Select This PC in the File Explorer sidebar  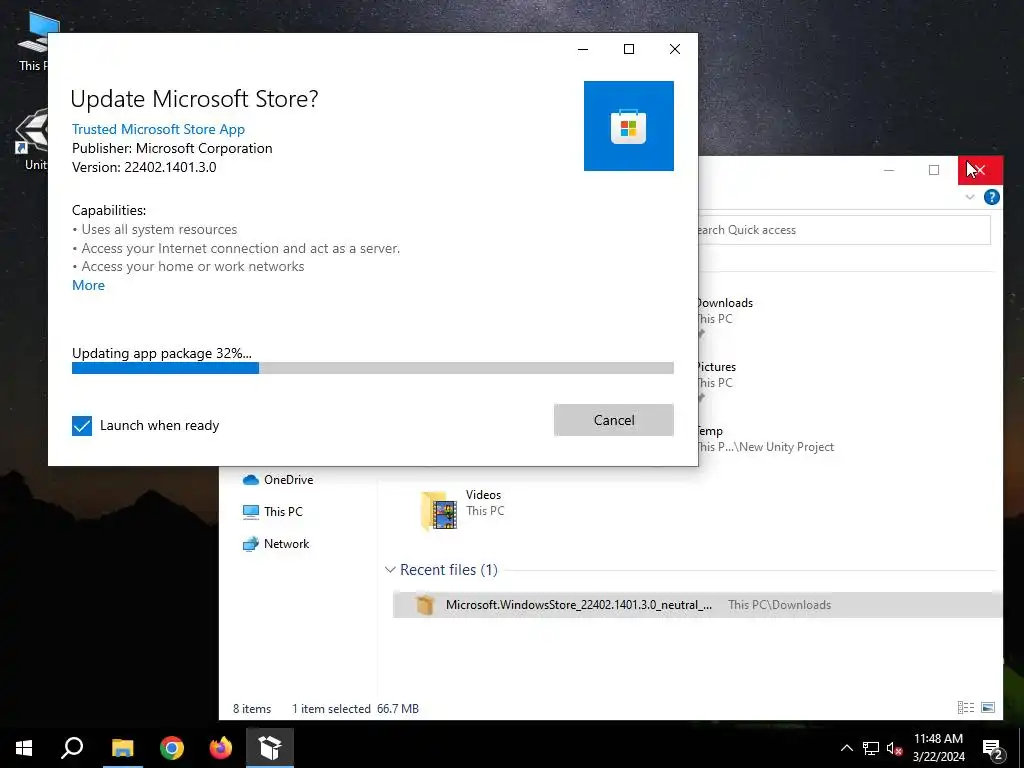[273, 512]
